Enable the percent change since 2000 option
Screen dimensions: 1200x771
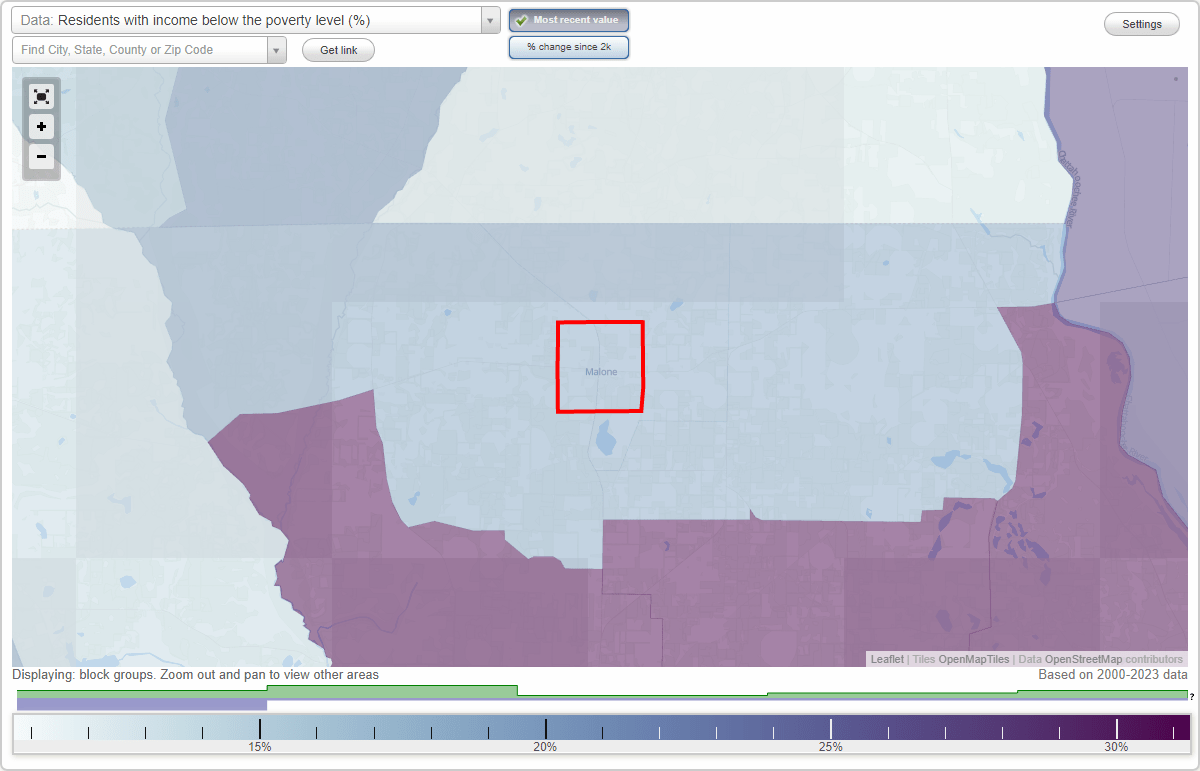pyautogui.click(x=568, y=46)
